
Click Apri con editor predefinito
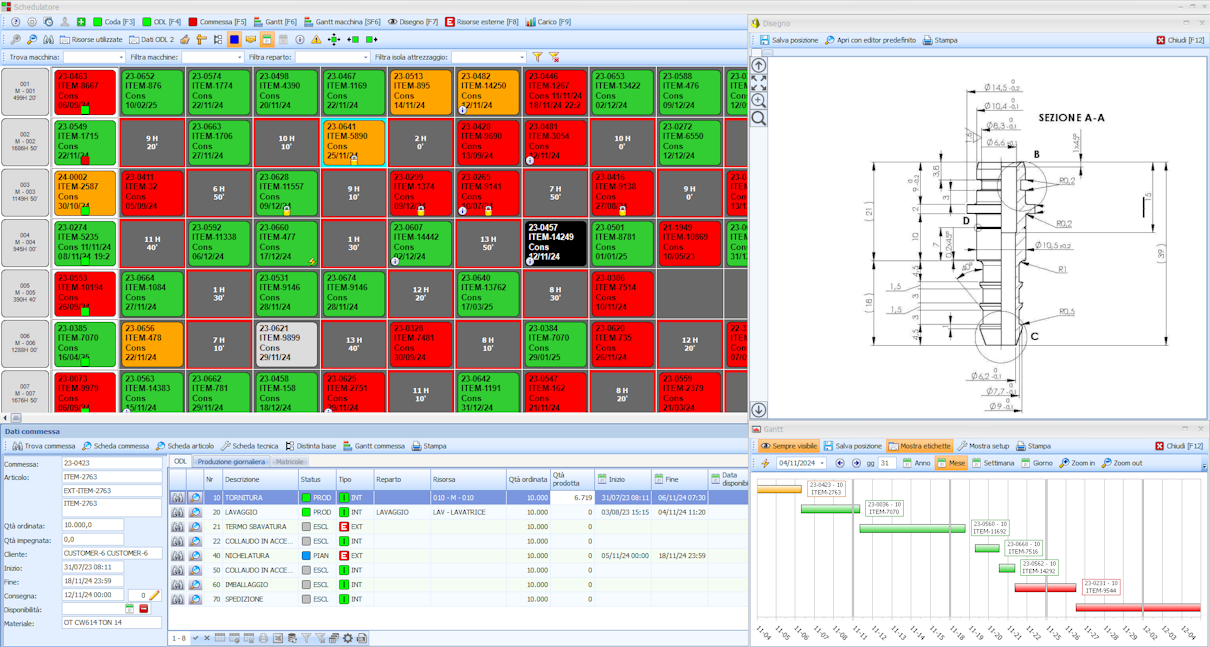(869, 40)
